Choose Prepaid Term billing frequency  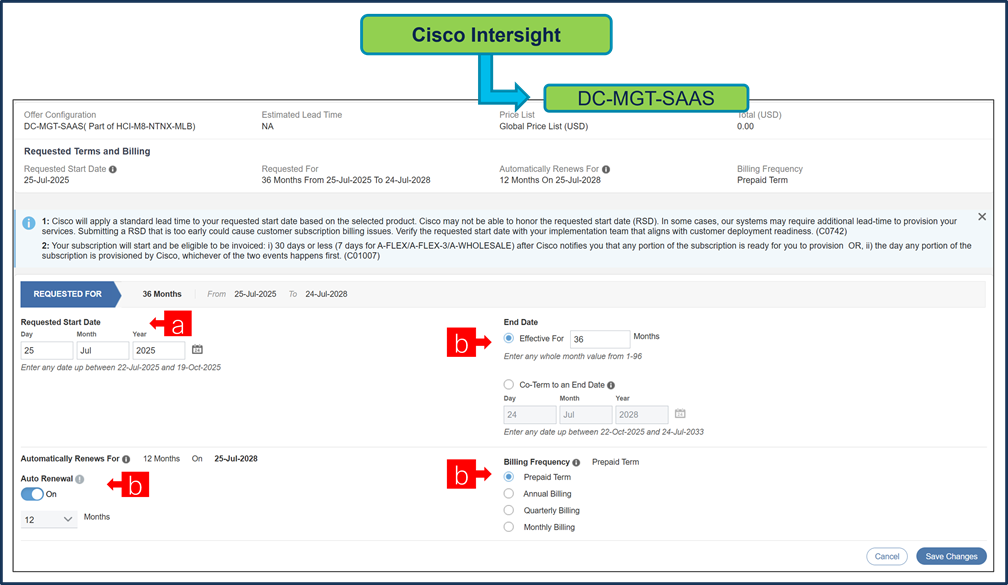point(509,477)
